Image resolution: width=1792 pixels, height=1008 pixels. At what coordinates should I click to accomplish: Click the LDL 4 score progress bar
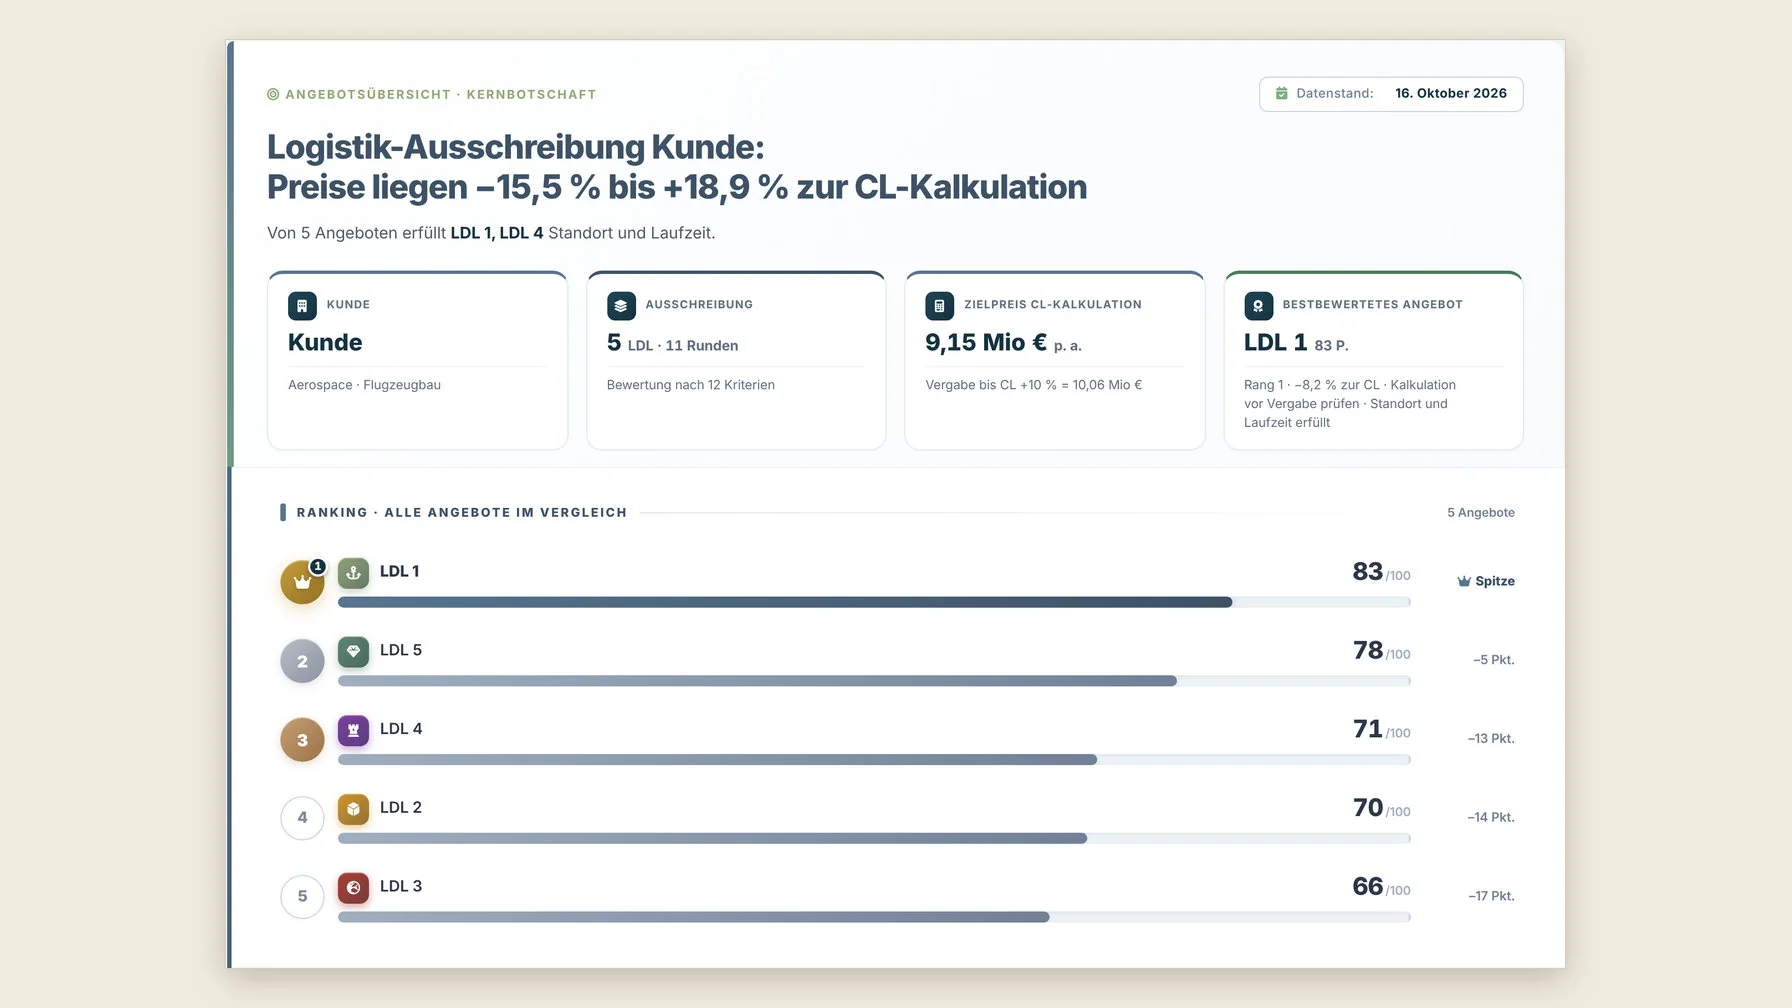pyautogui.click(x=874, y=760)
